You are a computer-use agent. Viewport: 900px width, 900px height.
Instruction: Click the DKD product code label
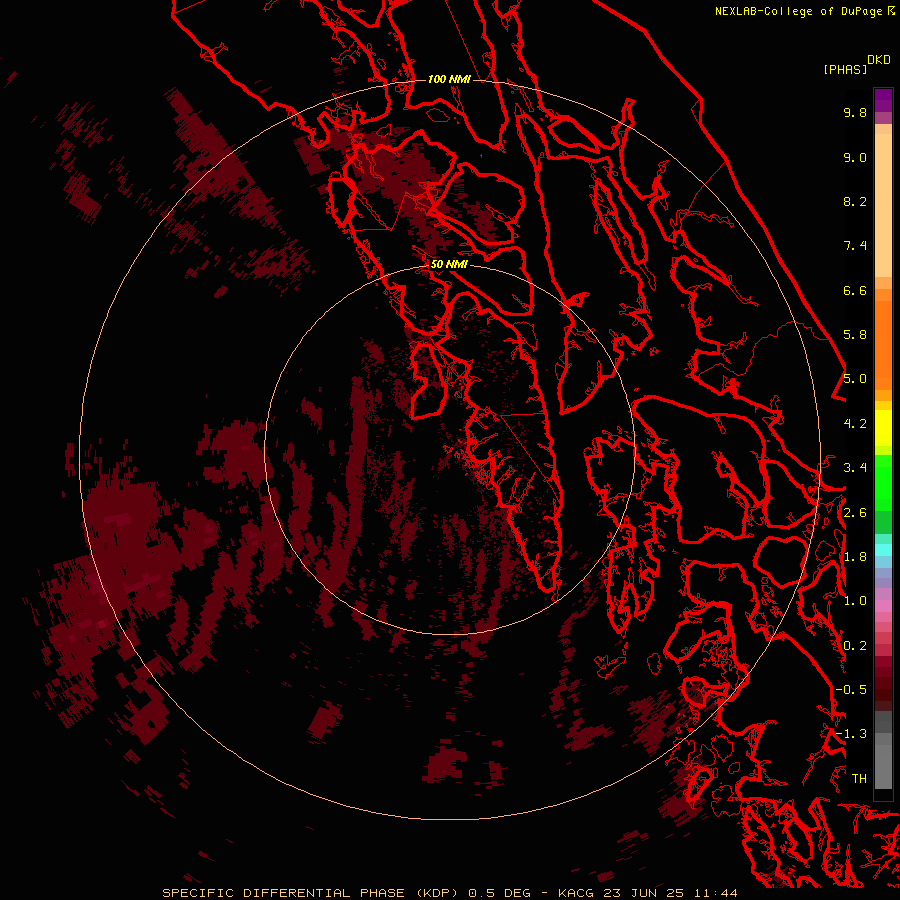[879, 60]
